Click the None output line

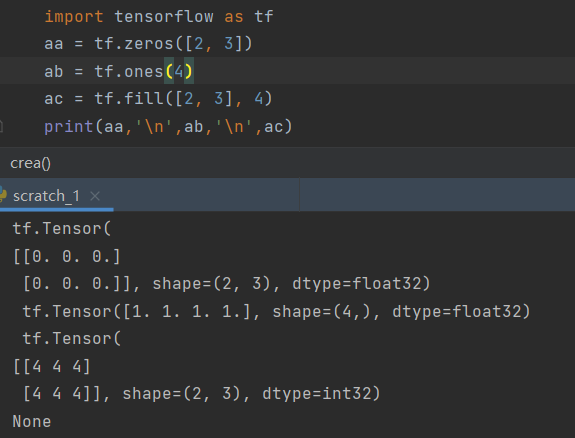32,421
